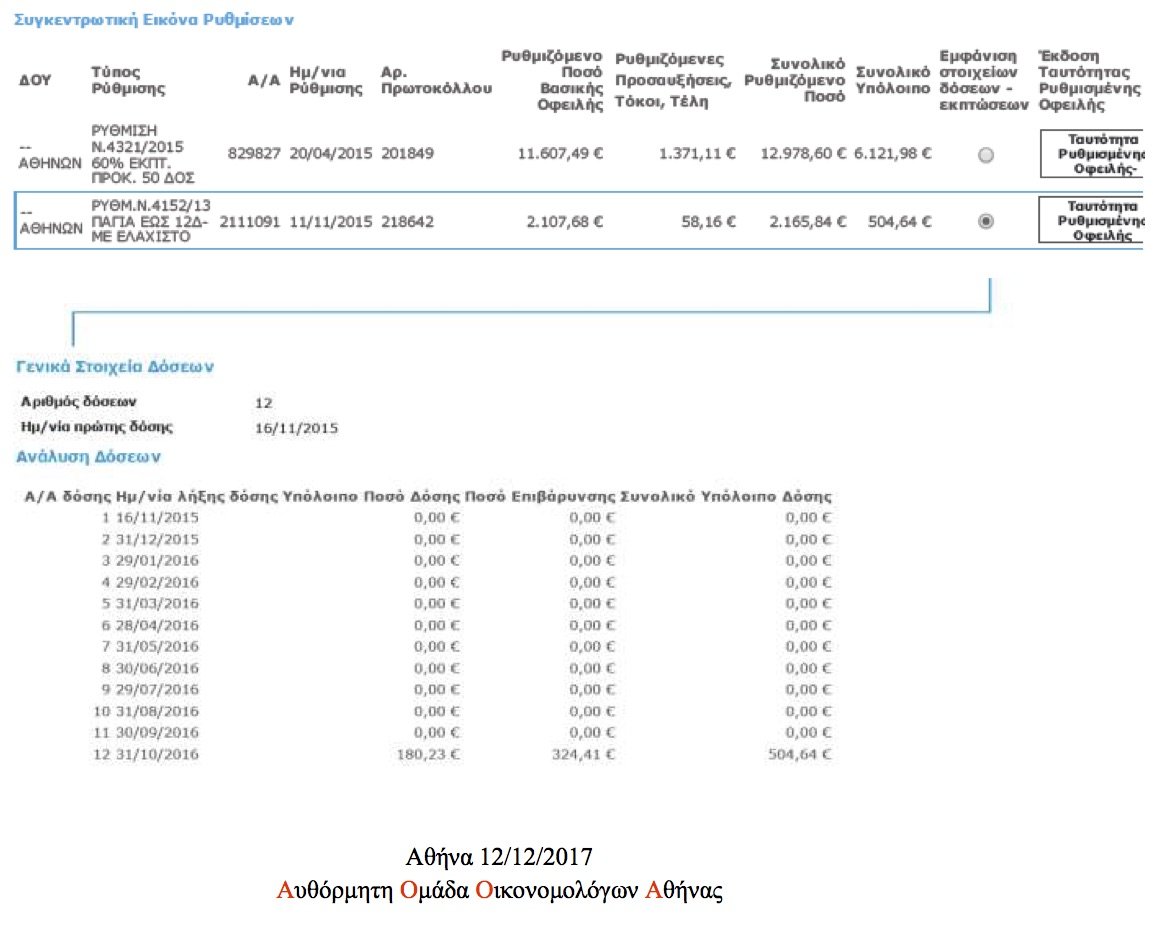Select the radio button in the 2111091 row
The width and height of the screenshot is (1153, 936).
[x=985, y=222]
